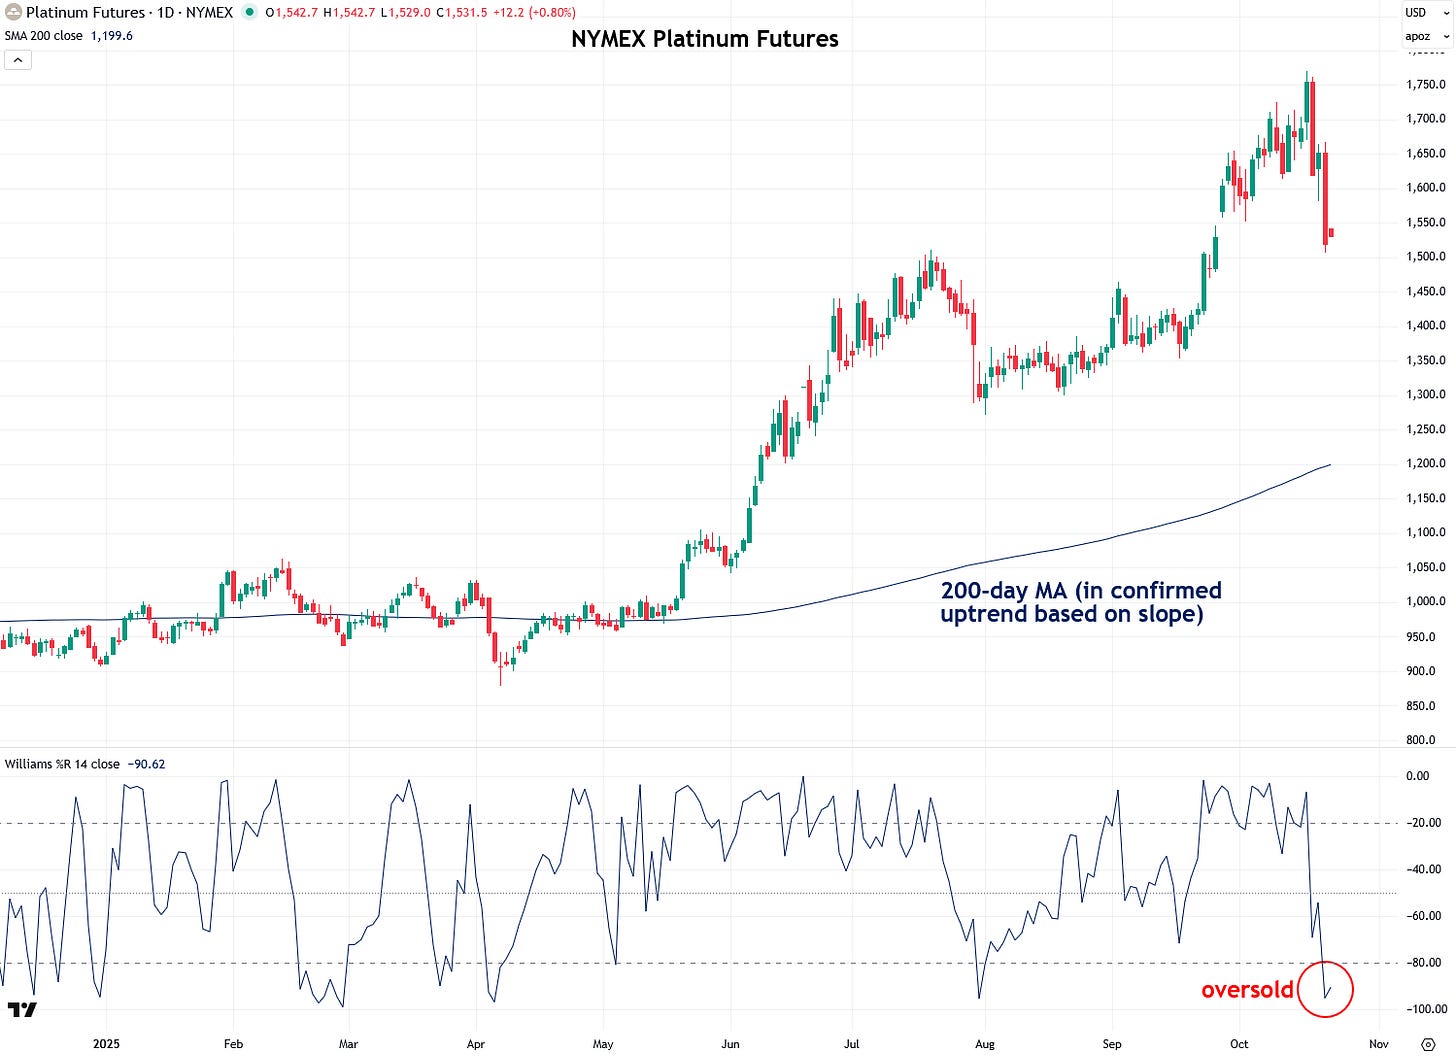Screen dimensions: 1456x1057
Task: Click the high price H1,542.7
Action: click(350, 13)
